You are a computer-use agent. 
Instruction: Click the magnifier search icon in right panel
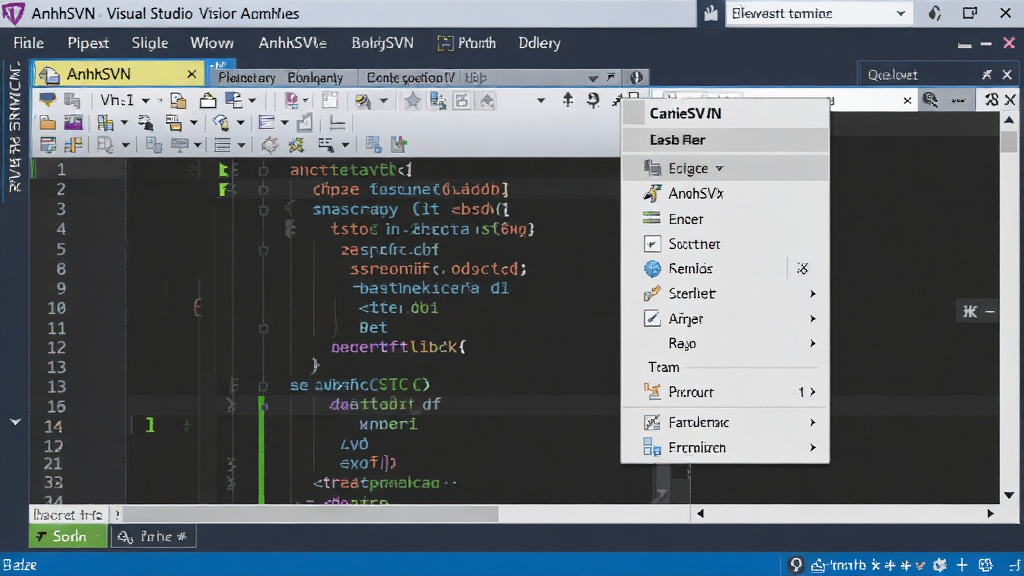(x=930, y=100)
